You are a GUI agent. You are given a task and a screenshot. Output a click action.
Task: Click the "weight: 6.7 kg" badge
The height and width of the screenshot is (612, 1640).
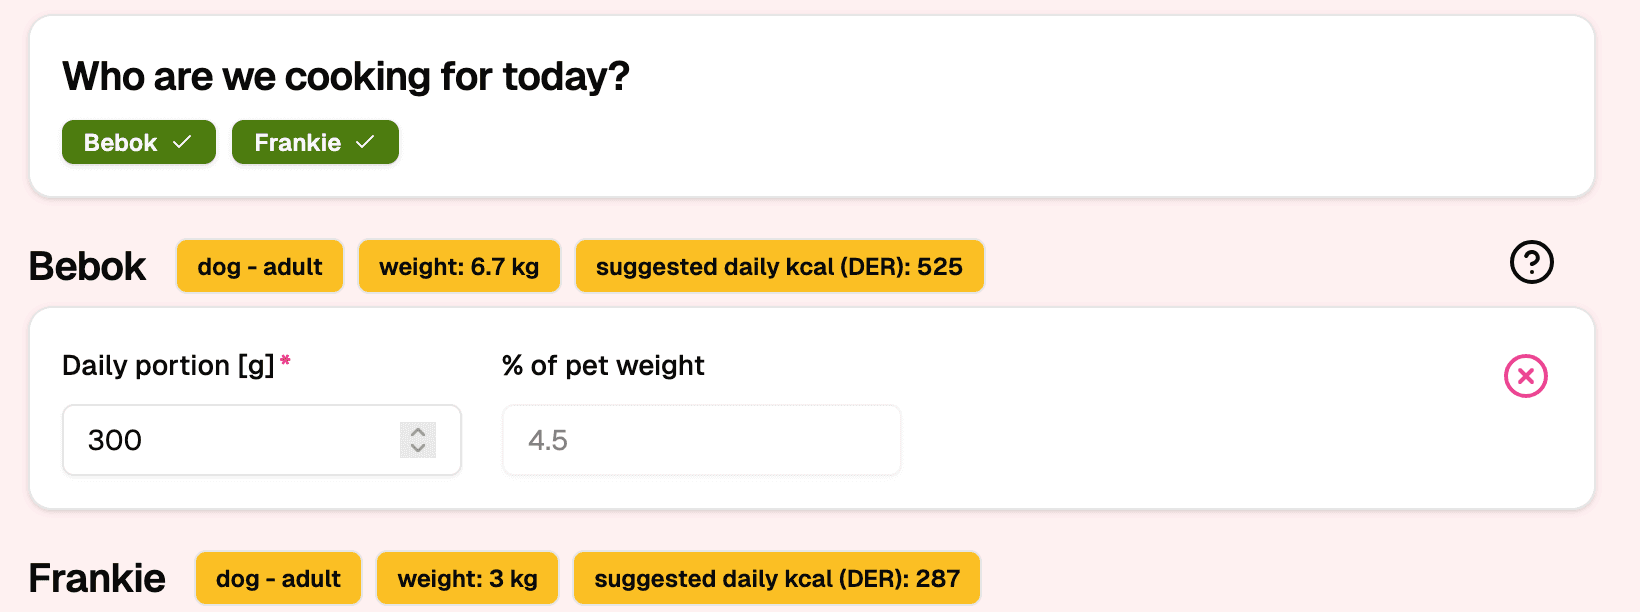tap(459, 266)
